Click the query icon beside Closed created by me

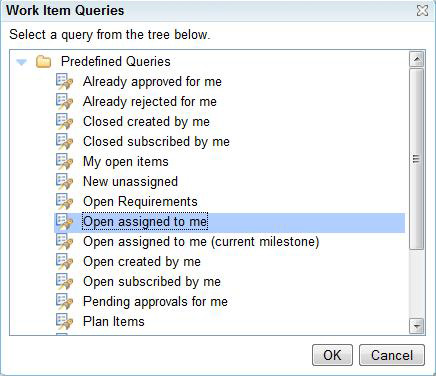click(x=64, y=122)
